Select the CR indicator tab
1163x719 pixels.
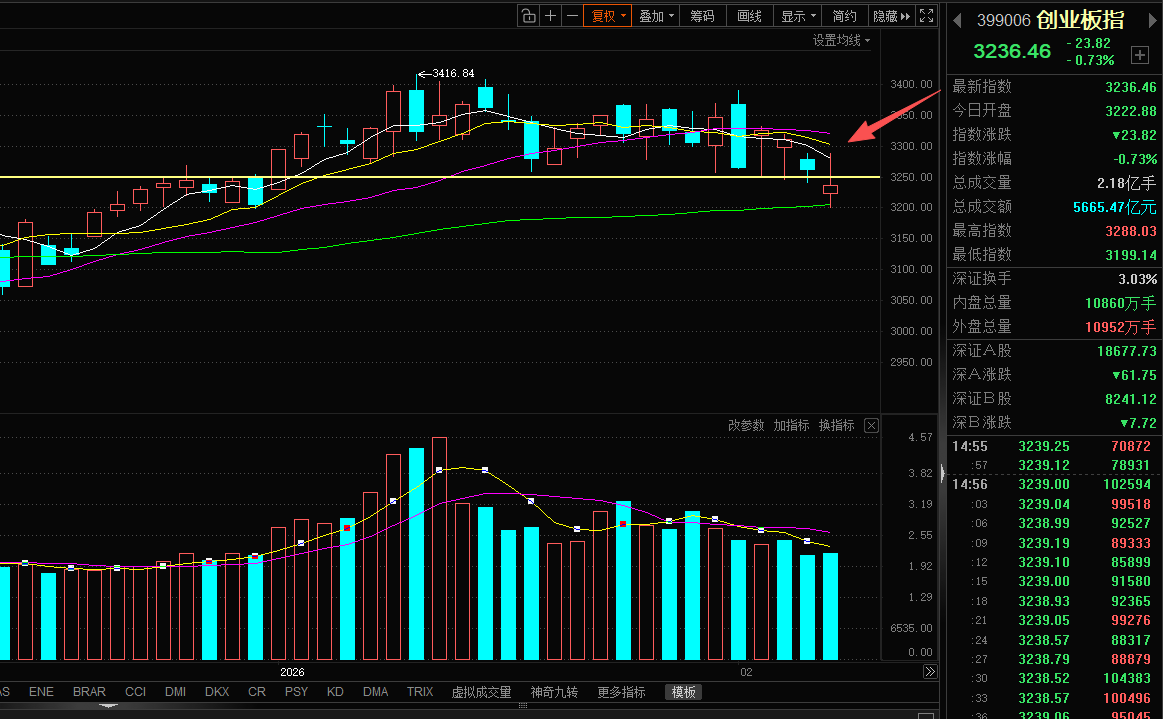coord(257,692)
